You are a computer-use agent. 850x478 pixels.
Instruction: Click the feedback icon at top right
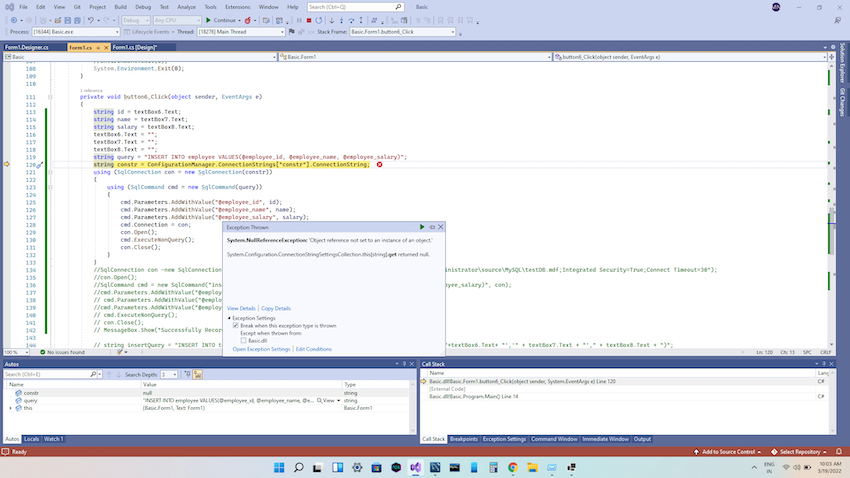(838, 20)
